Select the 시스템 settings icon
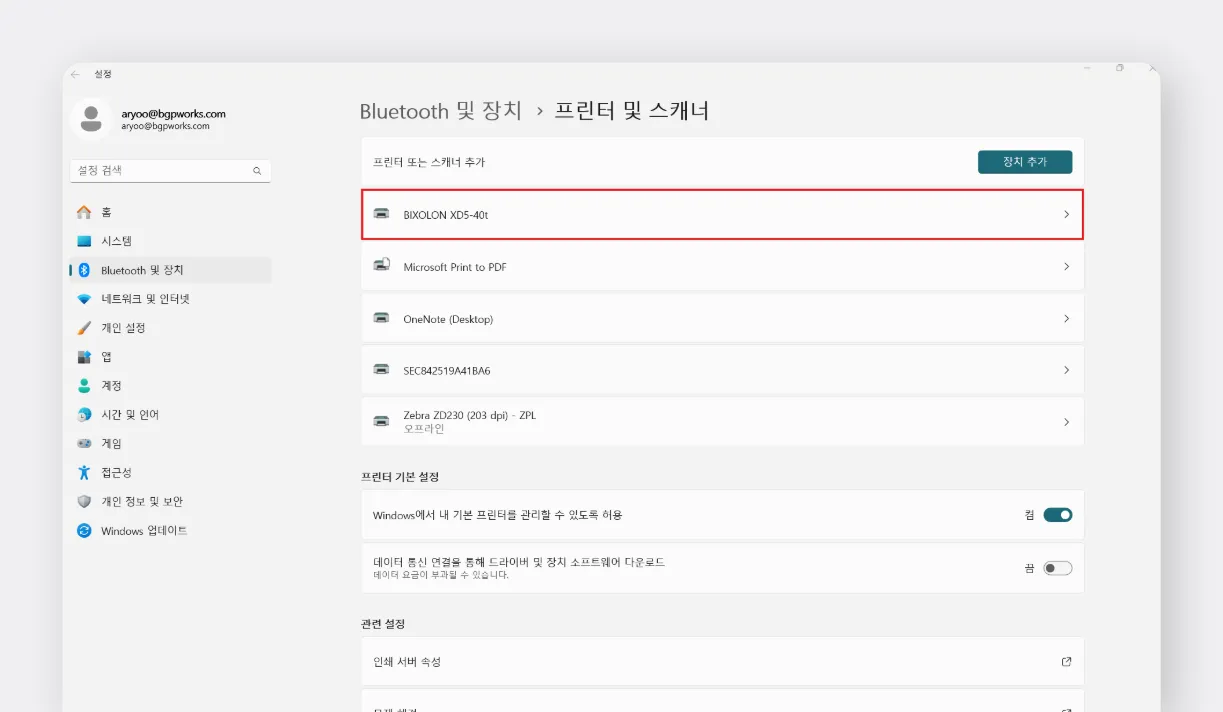 (x=85, y=240)
